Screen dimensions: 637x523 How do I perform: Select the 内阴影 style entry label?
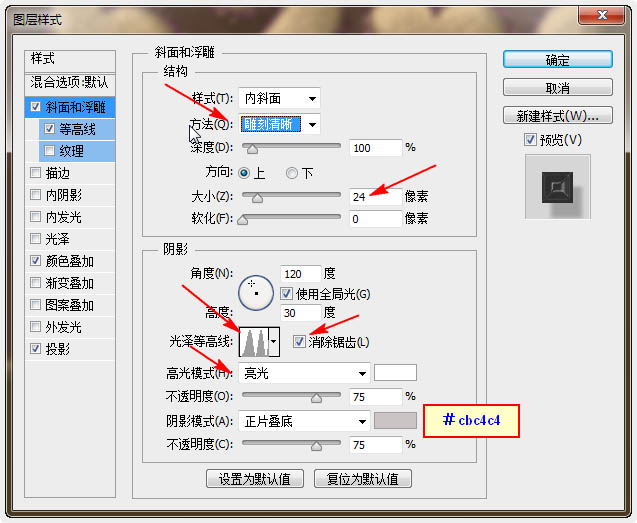[x=63, y=195]
